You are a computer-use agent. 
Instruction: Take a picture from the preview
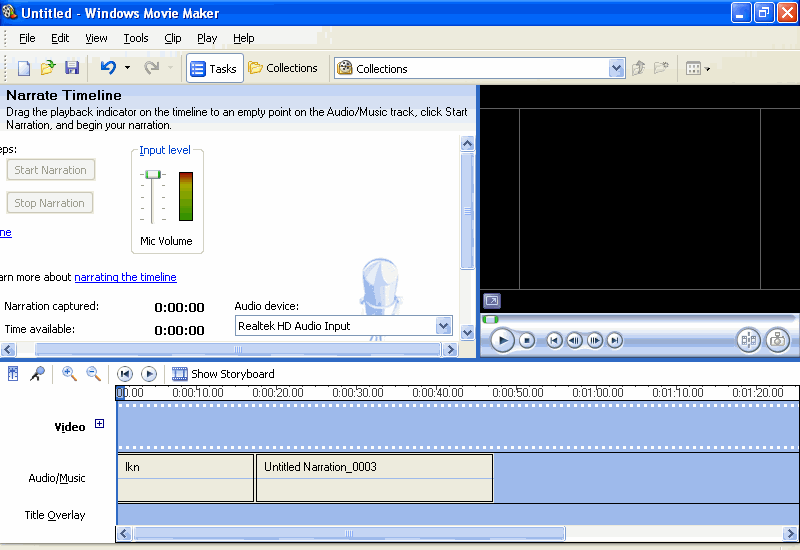click(x=777, y=340)
